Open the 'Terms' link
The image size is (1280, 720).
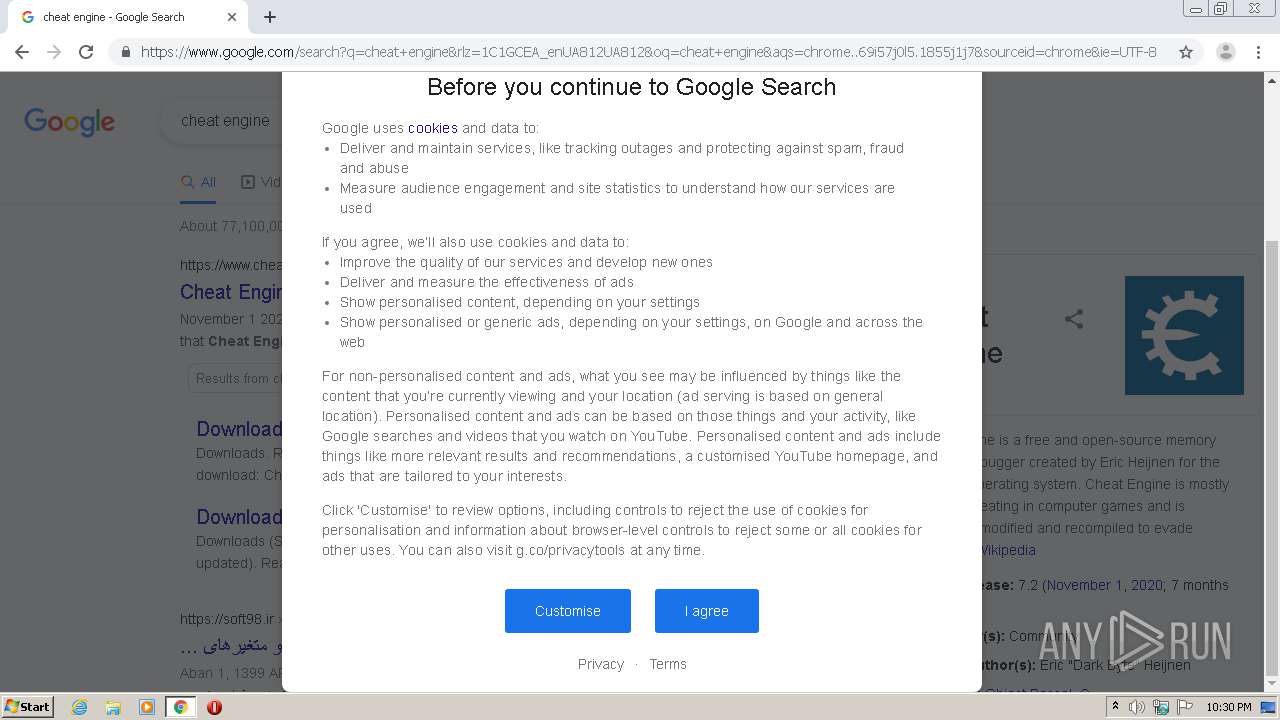(x=668, y=664)
